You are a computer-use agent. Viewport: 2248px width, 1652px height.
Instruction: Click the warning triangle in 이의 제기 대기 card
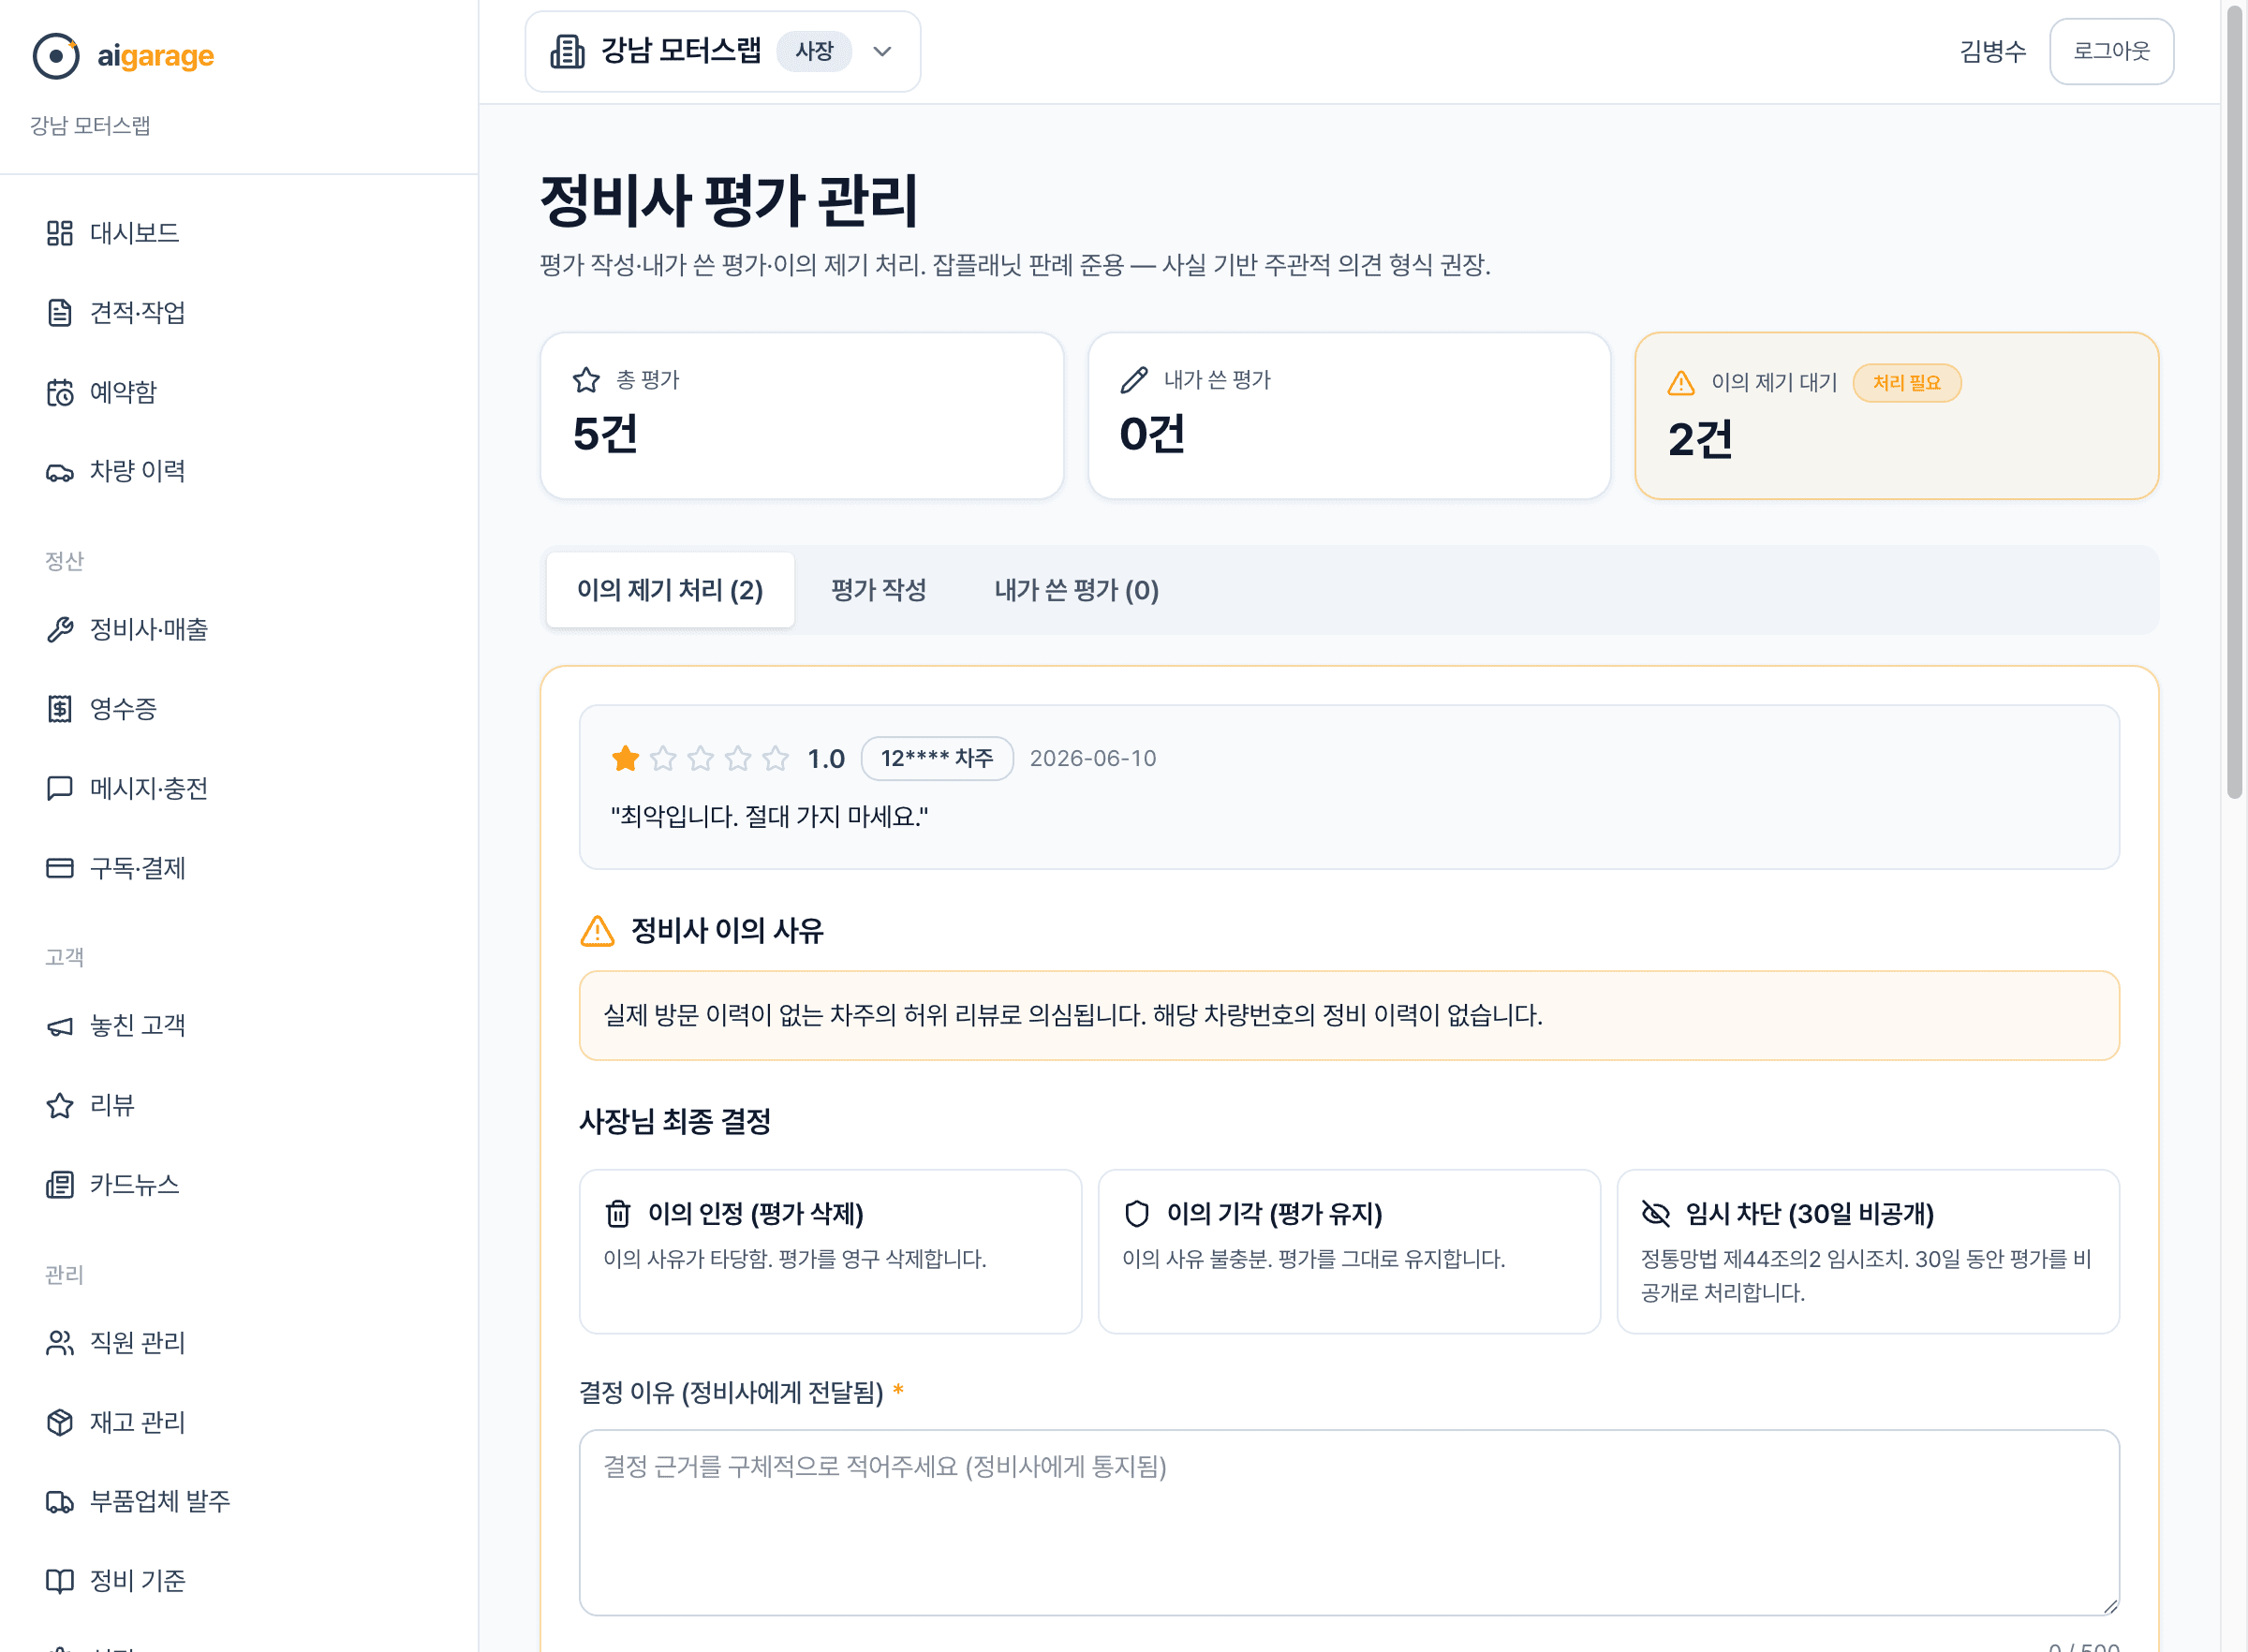[x=1681, y=383]
